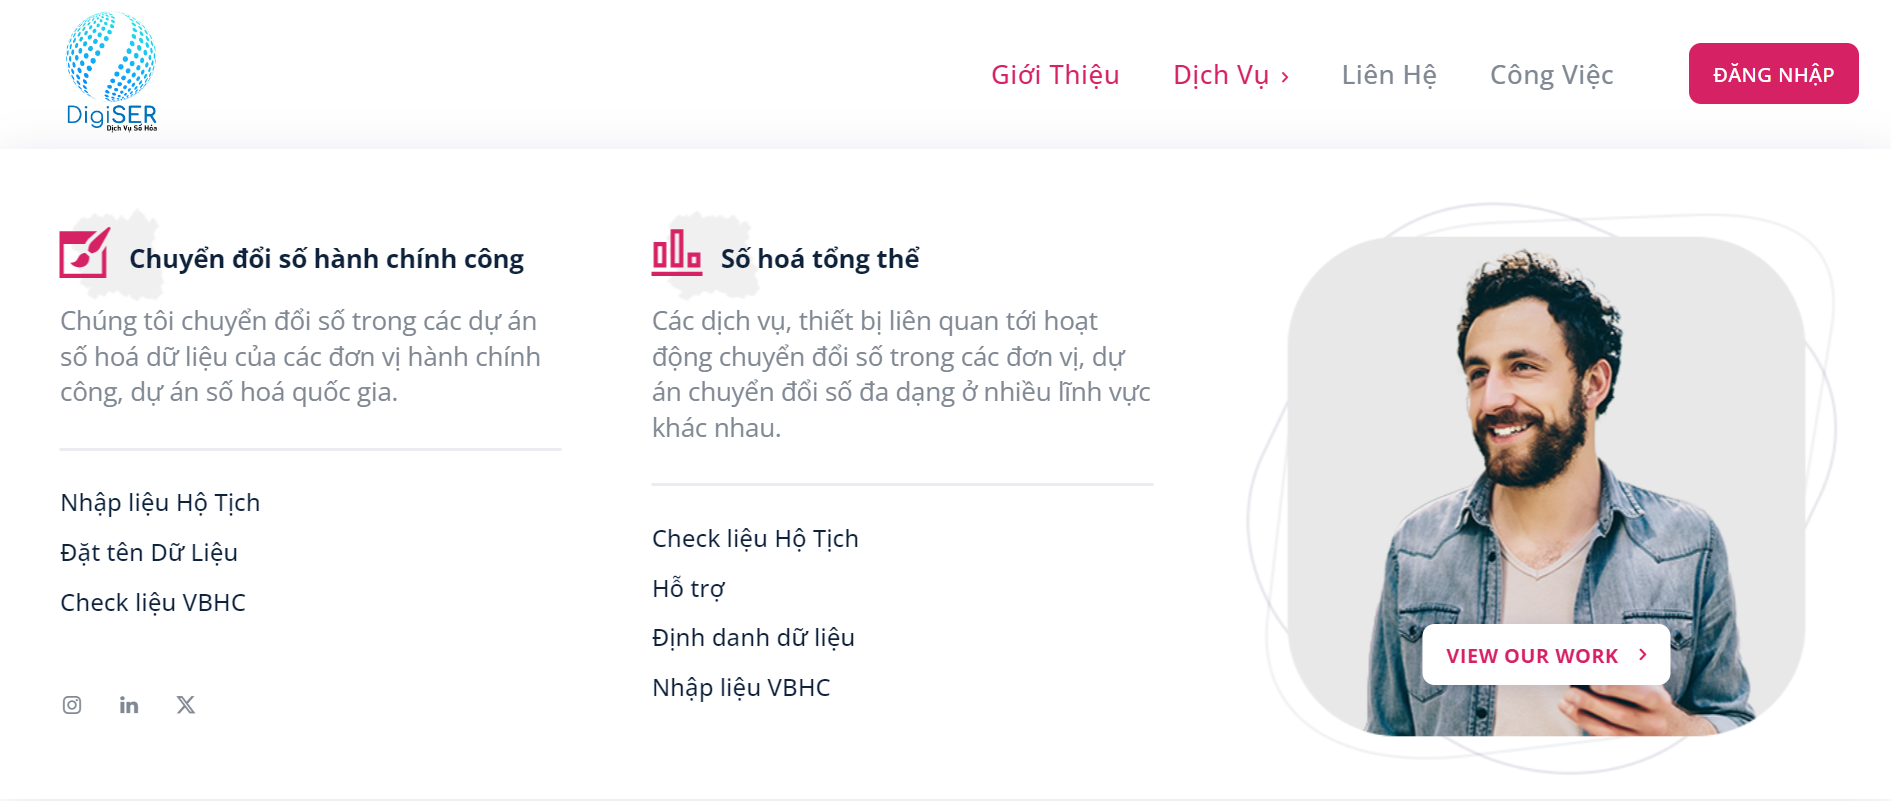Viewport: 1891px width, 801px height.
Task: Open the Định danh dữ liệu link
Action: [x=753, y=638]
